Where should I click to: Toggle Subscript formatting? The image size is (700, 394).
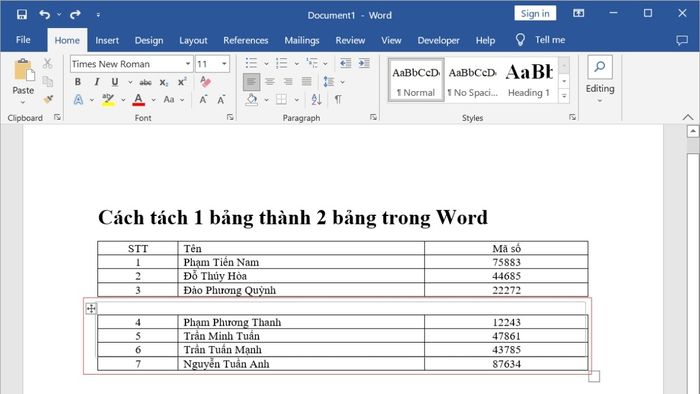pyautogui.click(x=164, y=82)
